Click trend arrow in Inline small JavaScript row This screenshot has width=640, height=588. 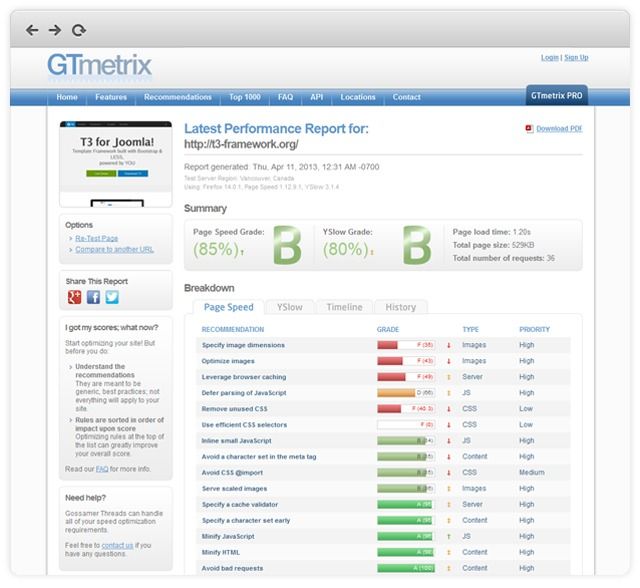449,441
